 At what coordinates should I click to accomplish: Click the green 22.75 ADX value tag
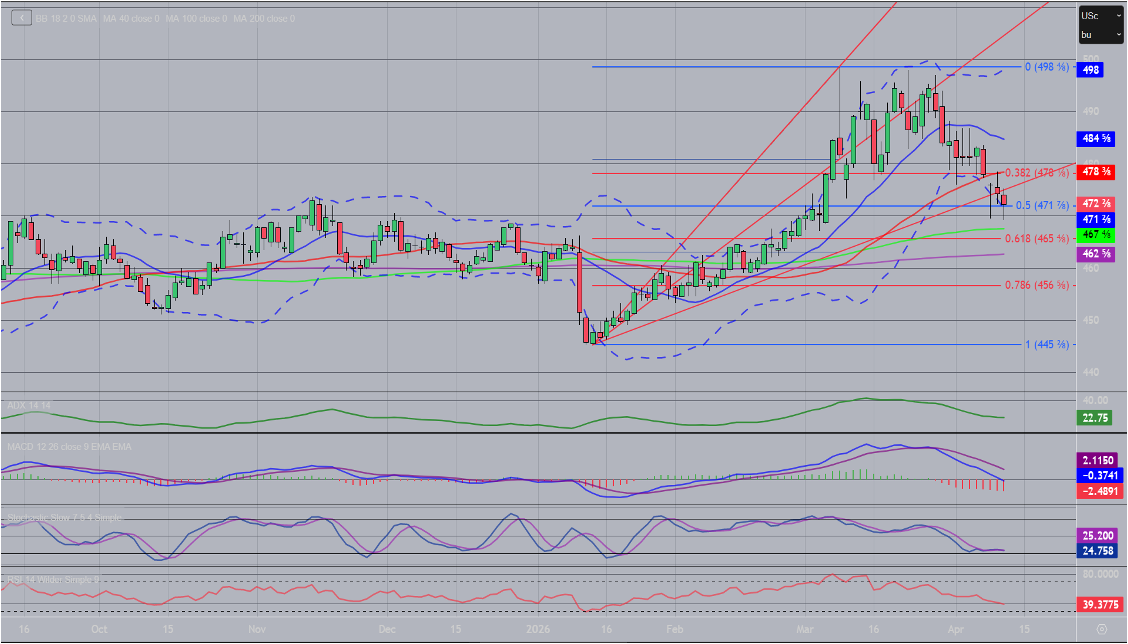click(x=1091, y=417)
